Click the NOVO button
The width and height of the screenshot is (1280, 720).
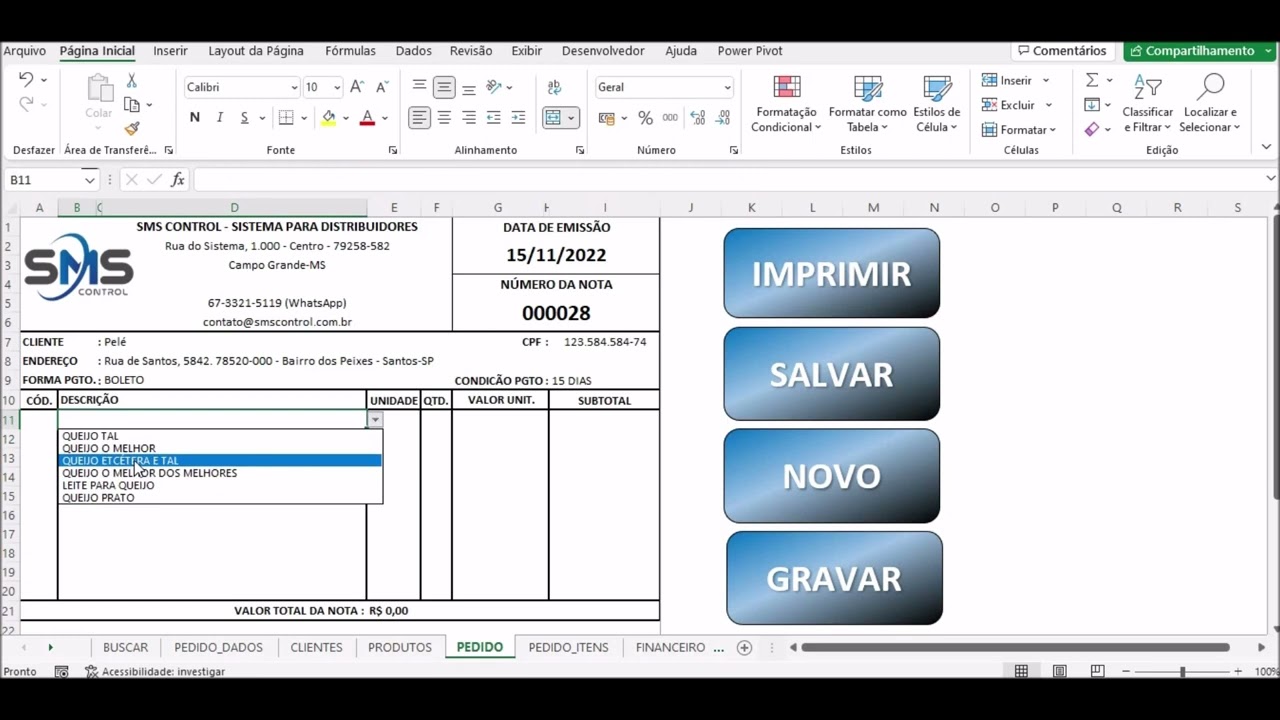(831, 476)
